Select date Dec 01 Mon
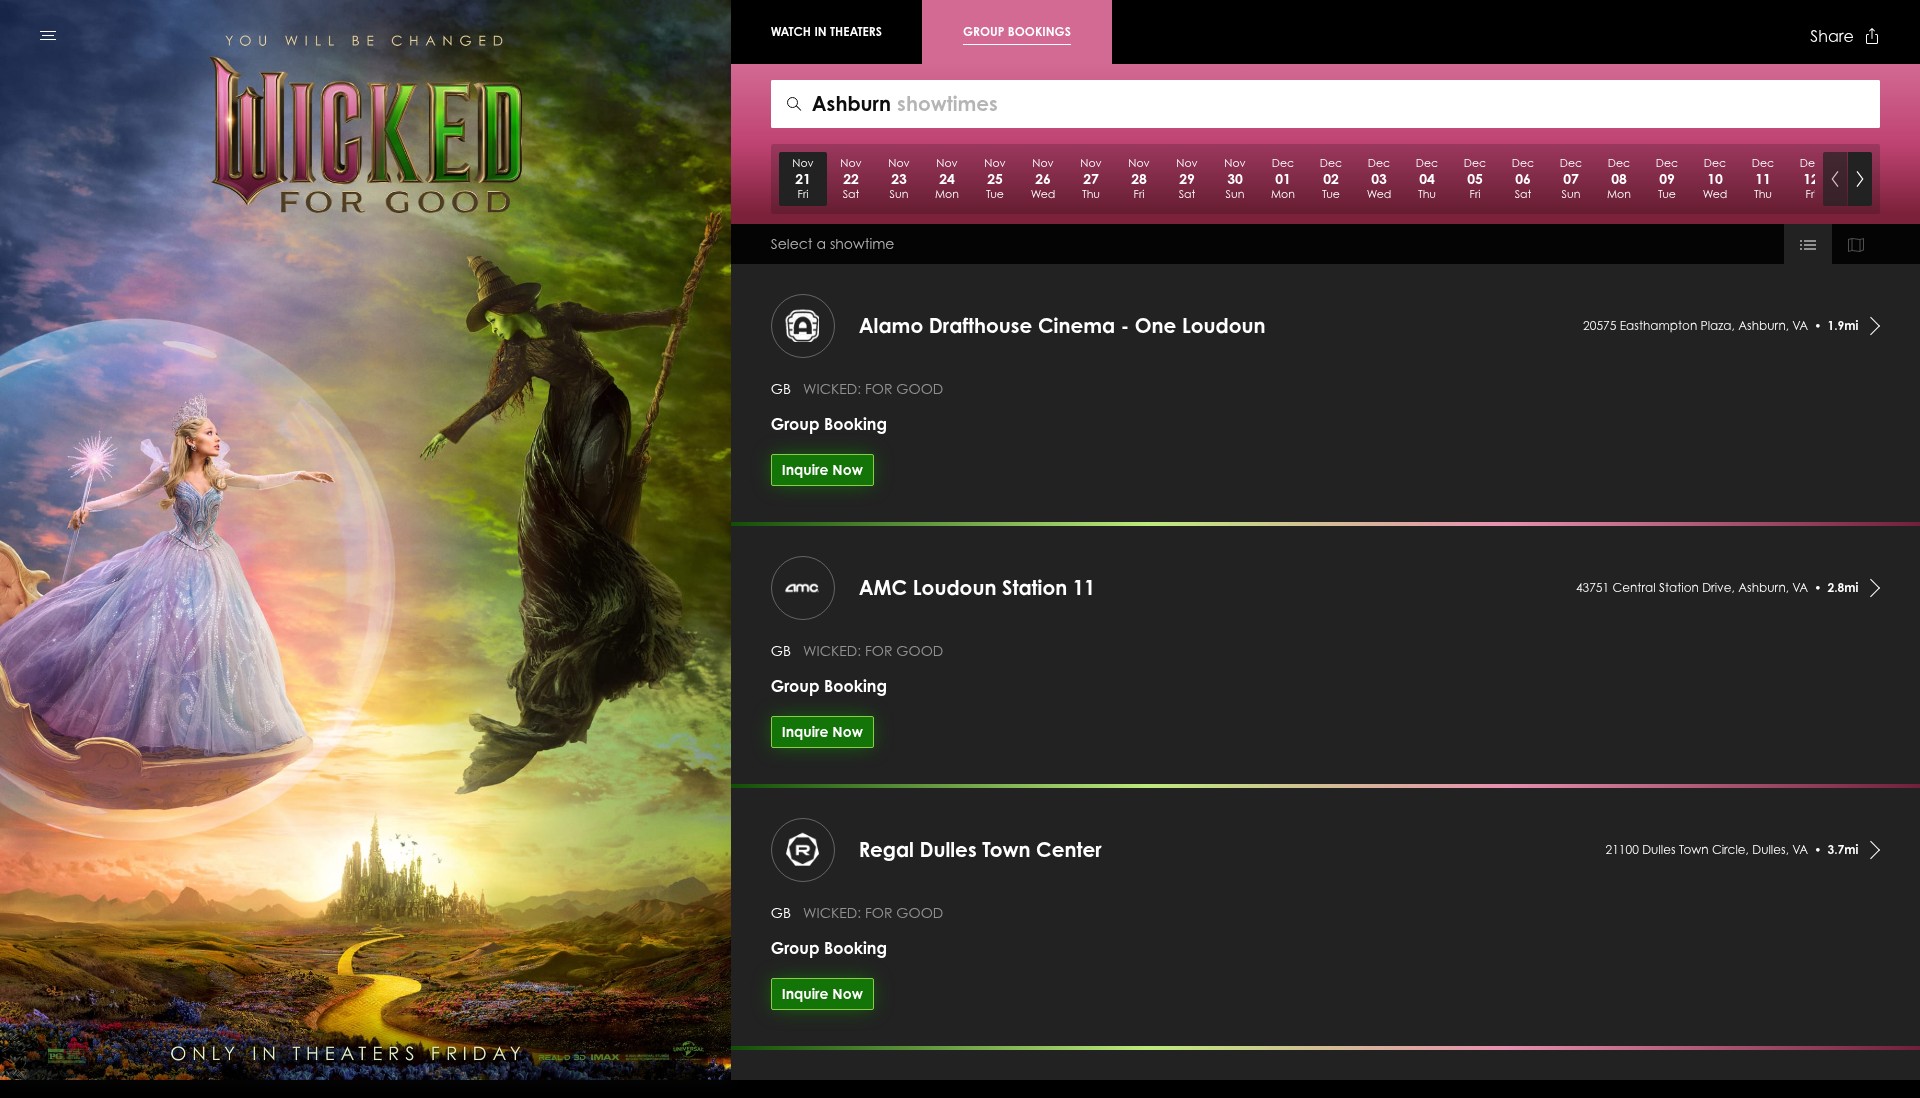This screenshot has height=1098, width=1920. [x=1283, y=179]
